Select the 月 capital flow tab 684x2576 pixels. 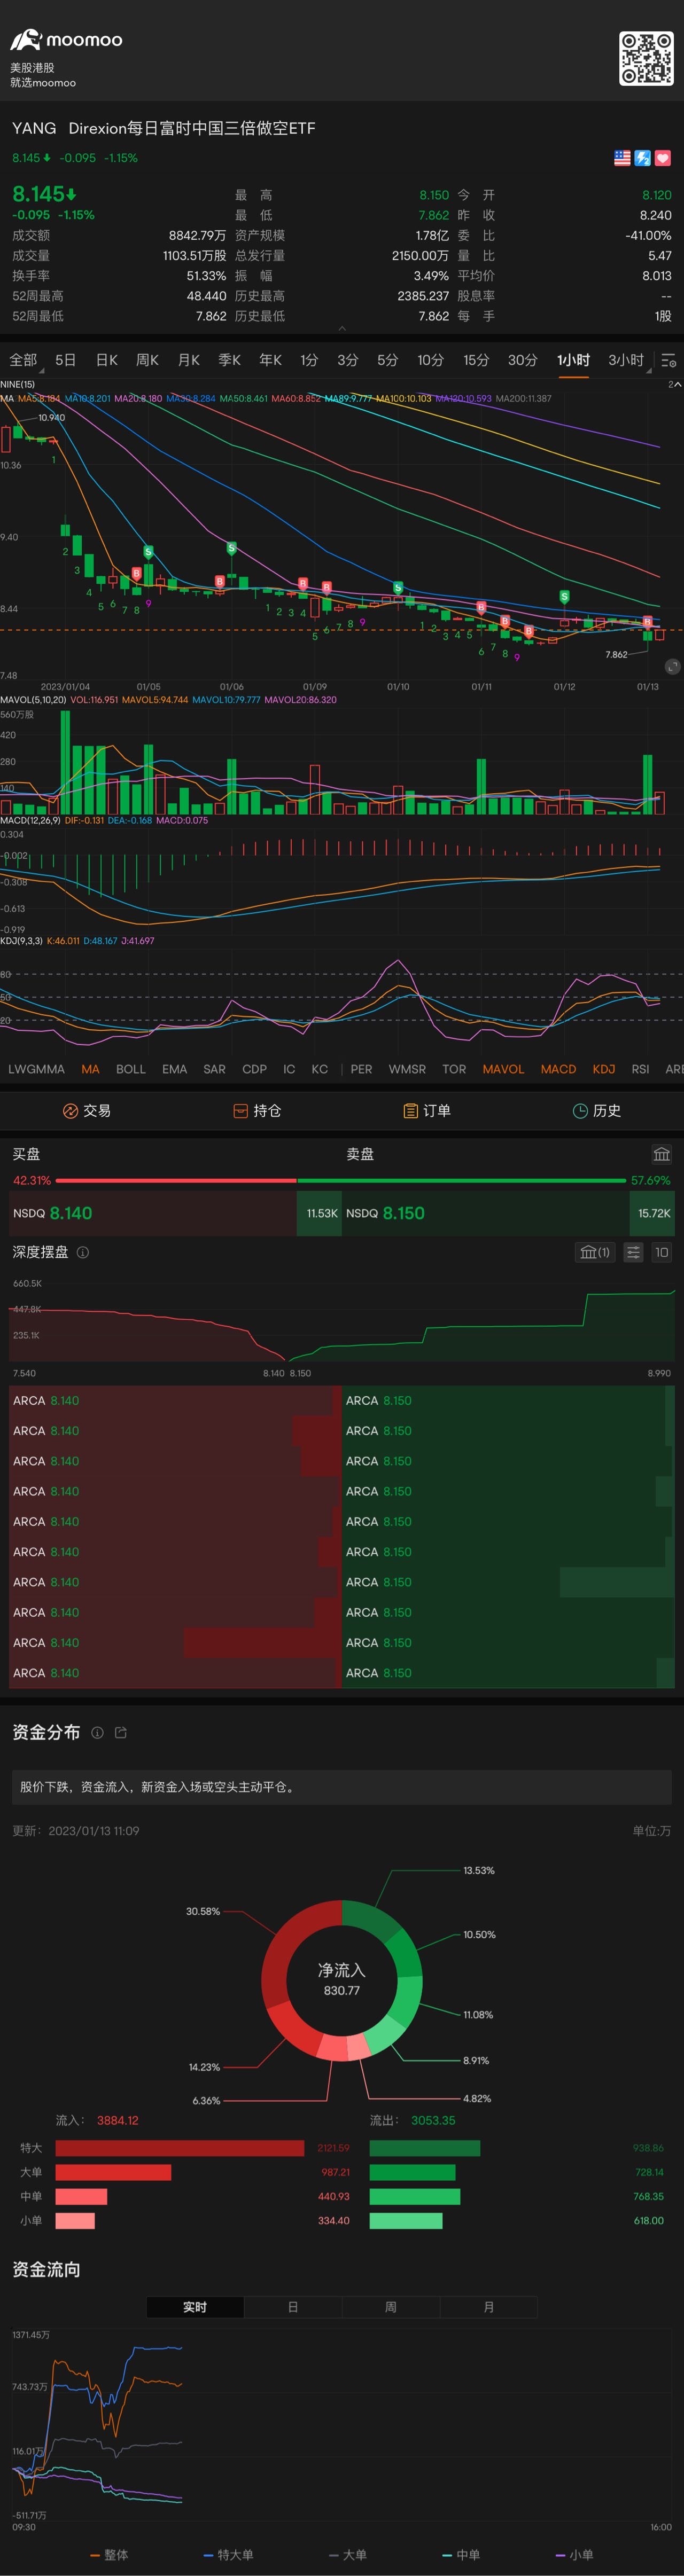(489, 2307)
